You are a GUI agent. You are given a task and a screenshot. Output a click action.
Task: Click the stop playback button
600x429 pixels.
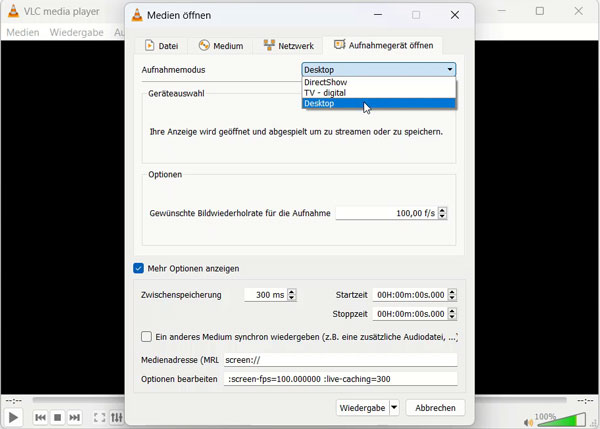[x=57, y=417]
